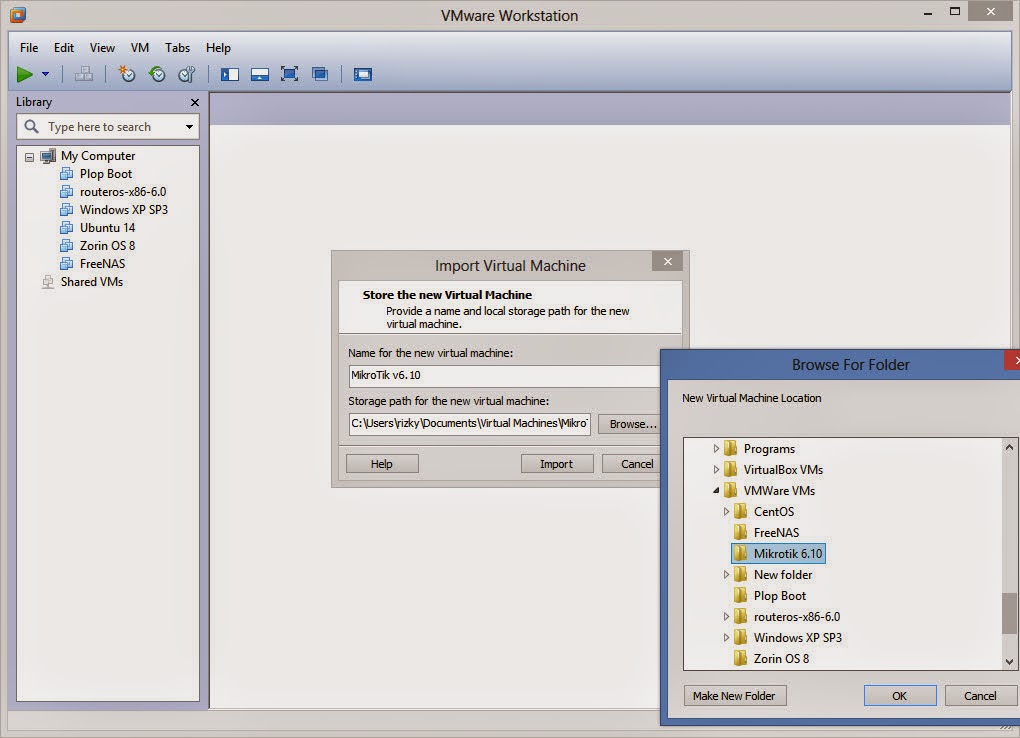Collapse the My Computer tree node
Screen dimensions: 1020x738
[x=29, y=157]
